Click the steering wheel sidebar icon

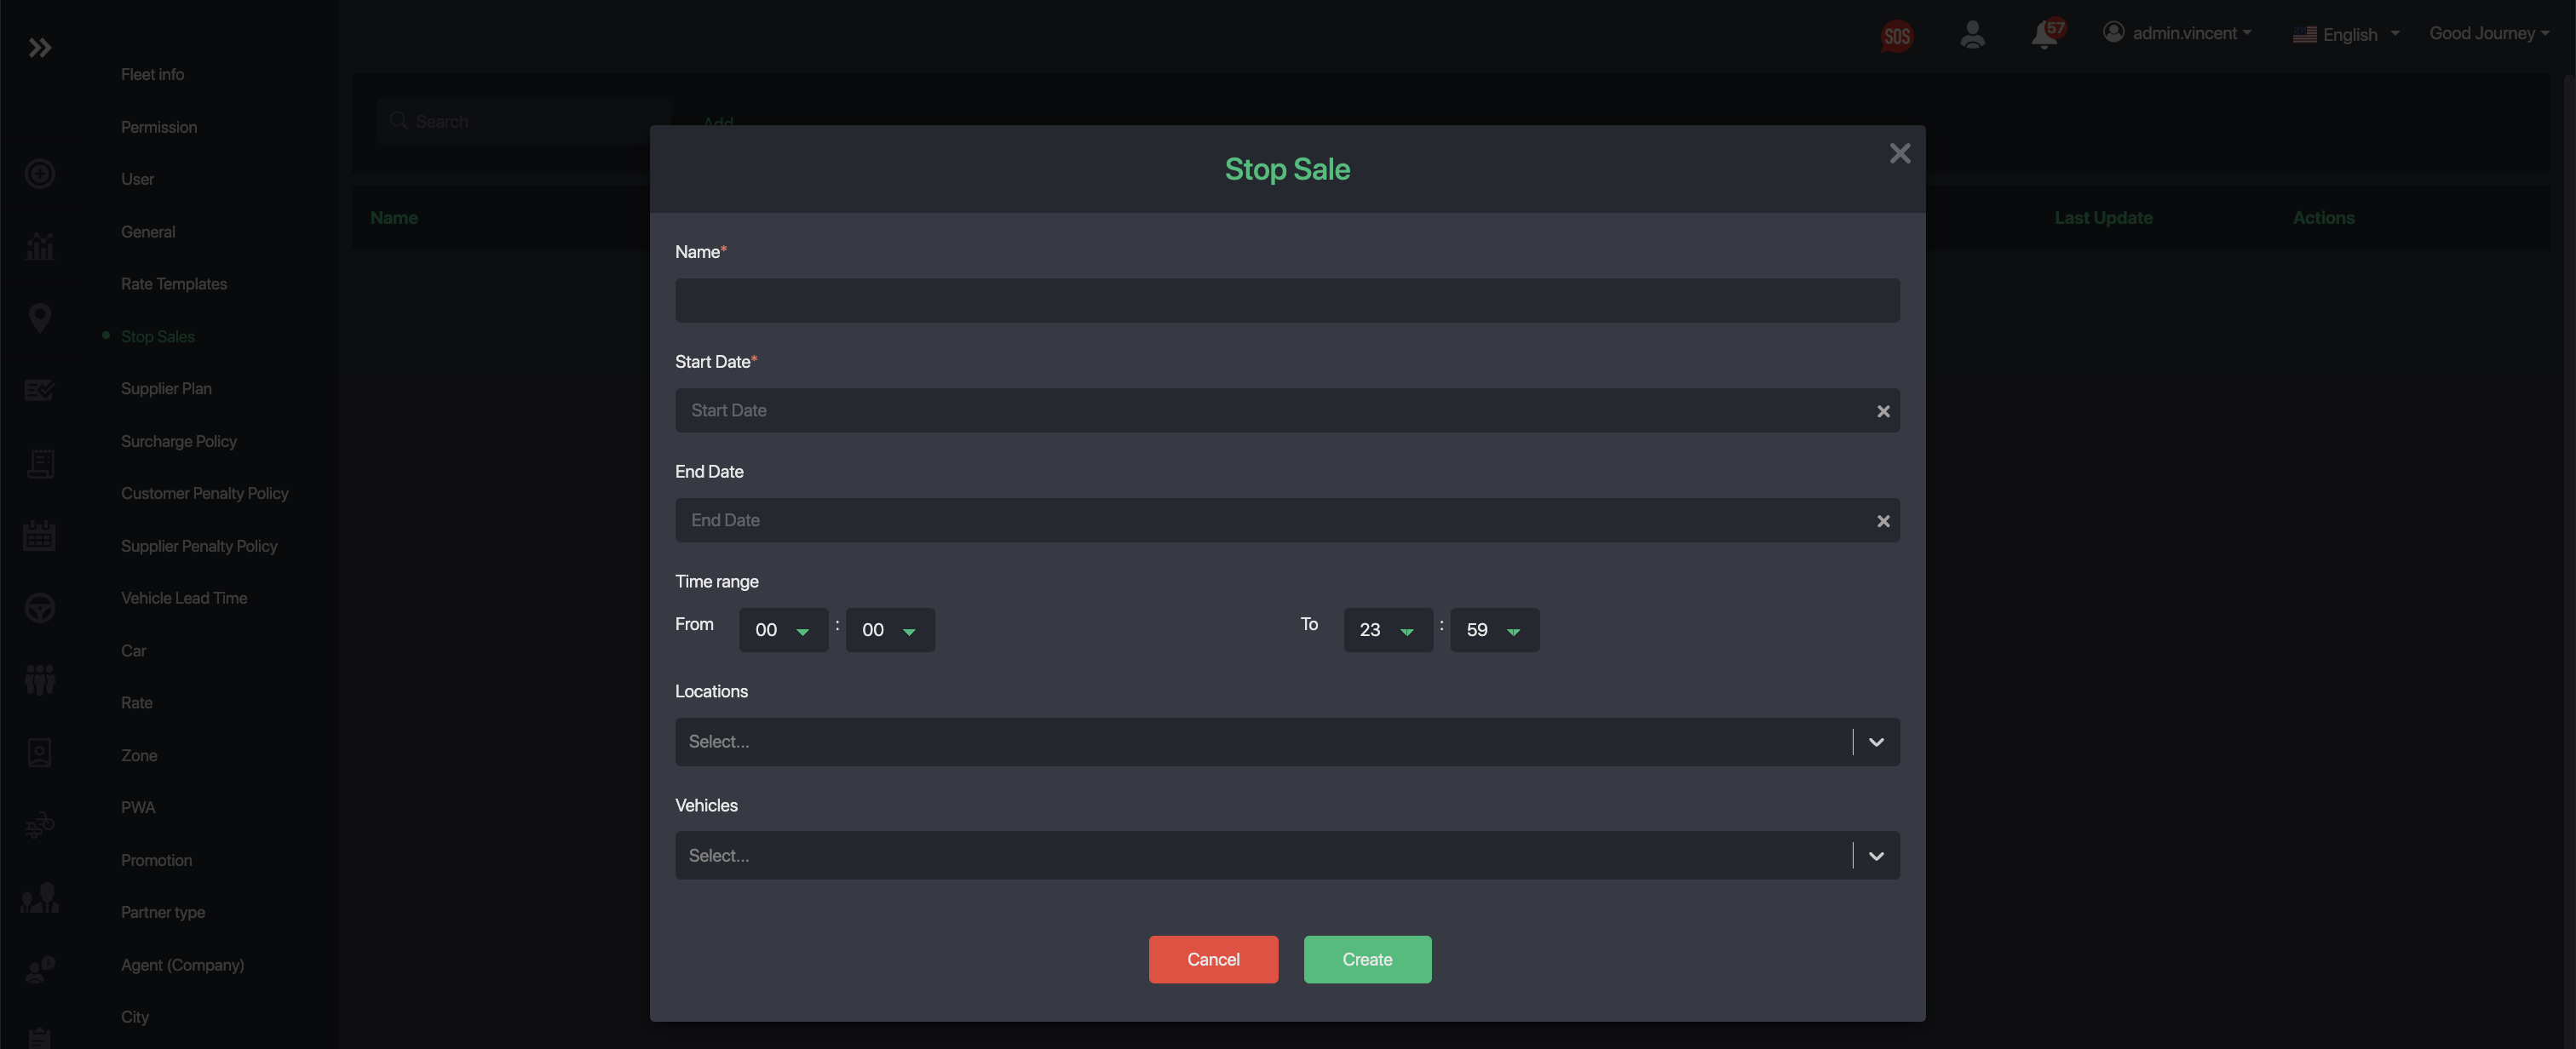(40, 608)
